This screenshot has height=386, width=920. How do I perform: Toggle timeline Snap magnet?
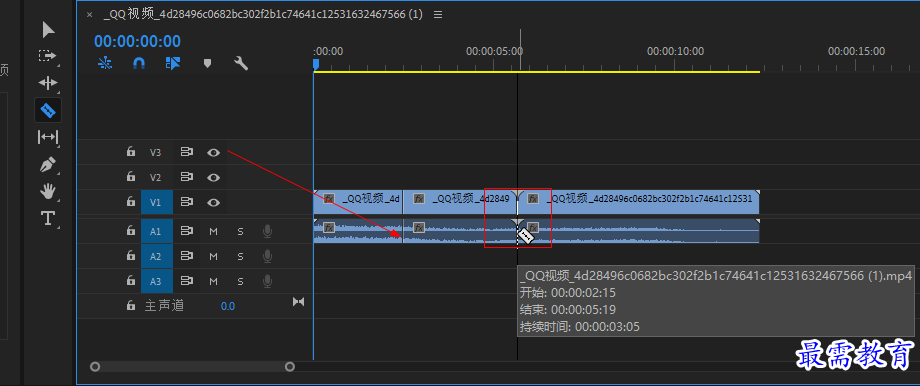click(x=139, y=63)
